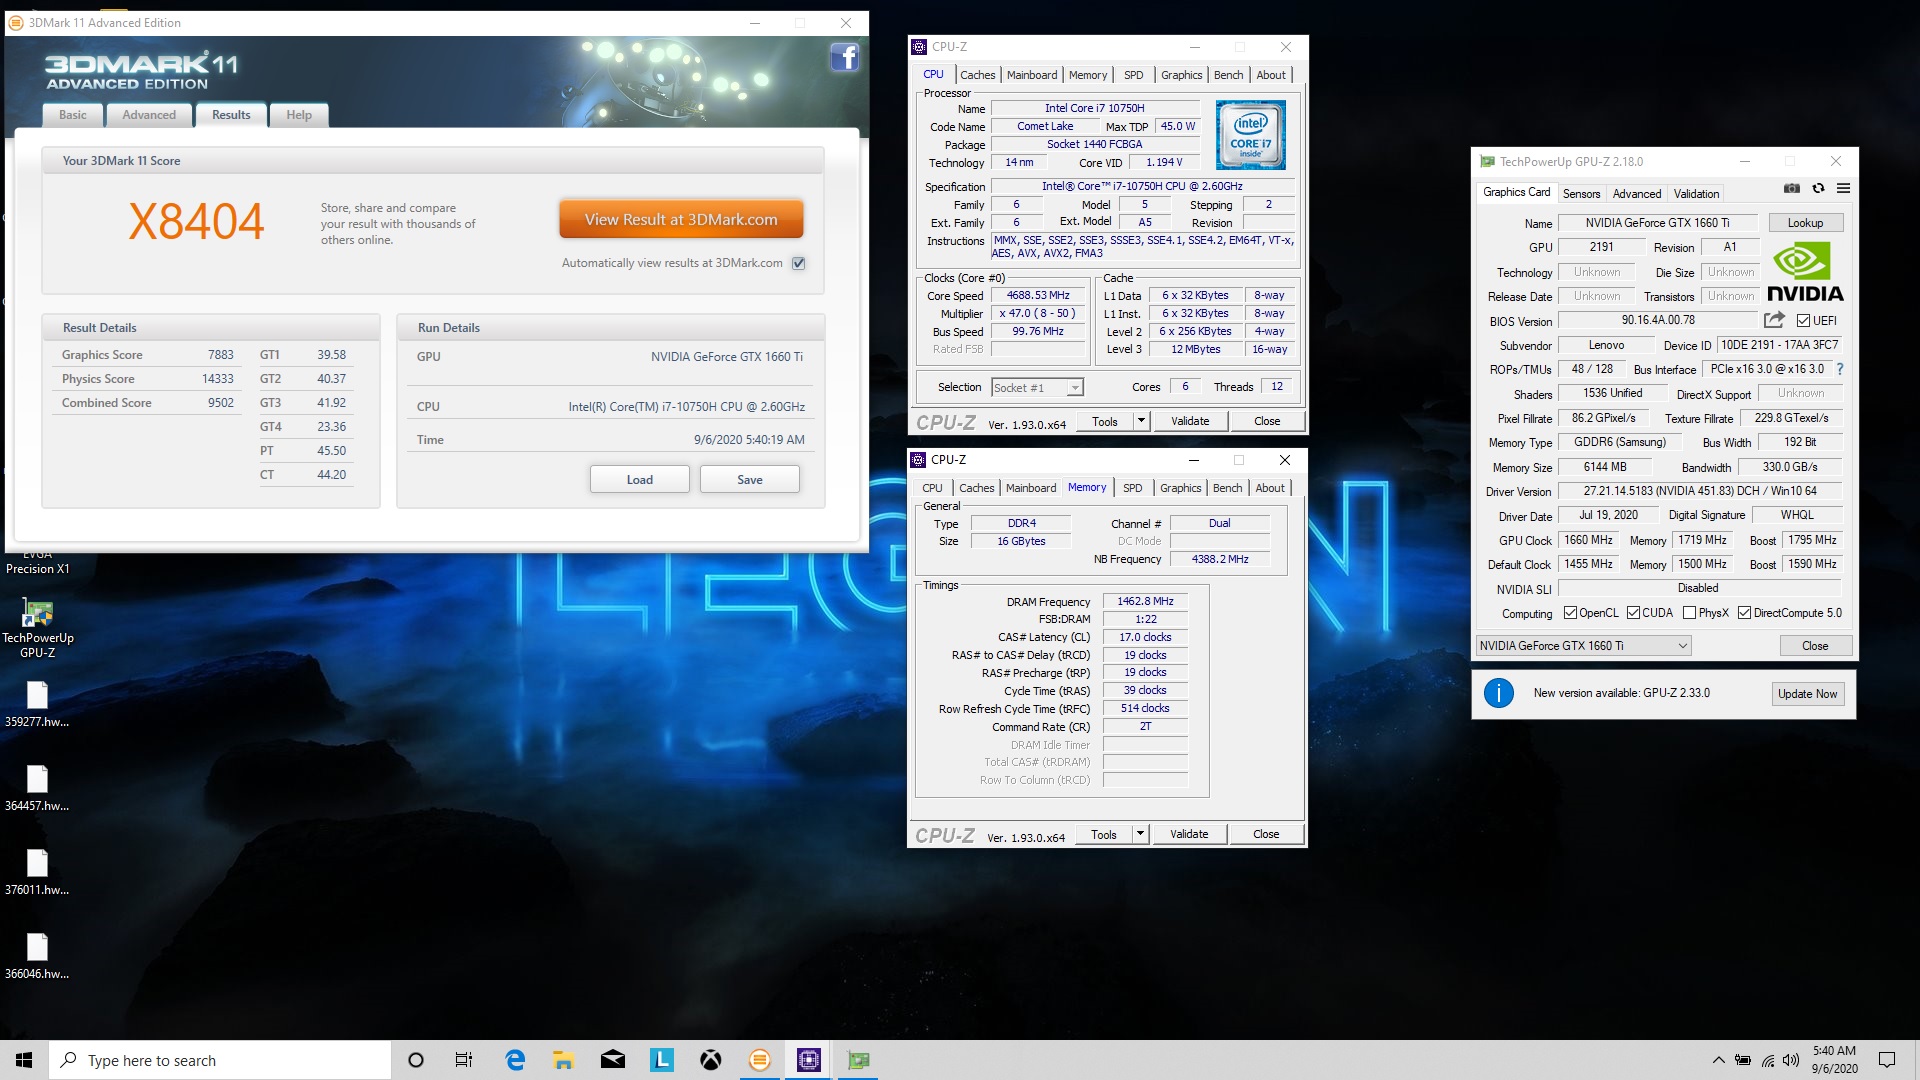Click Update Now for GPU-Z 2.33.0
1920x1080 pixels.
pos(1807,694)
